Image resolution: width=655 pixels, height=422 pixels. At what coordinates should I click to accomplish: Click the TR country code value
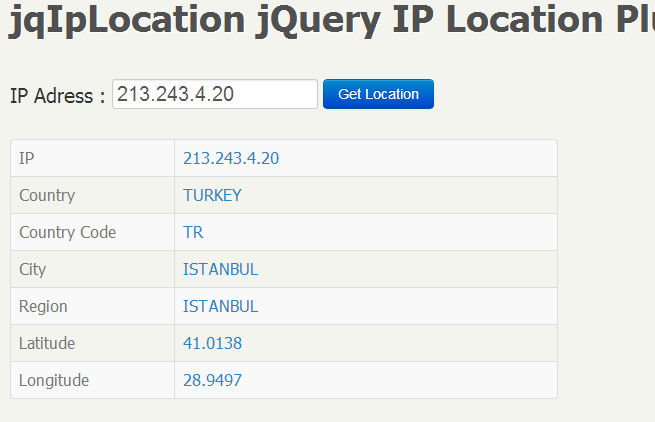[193, 232]
